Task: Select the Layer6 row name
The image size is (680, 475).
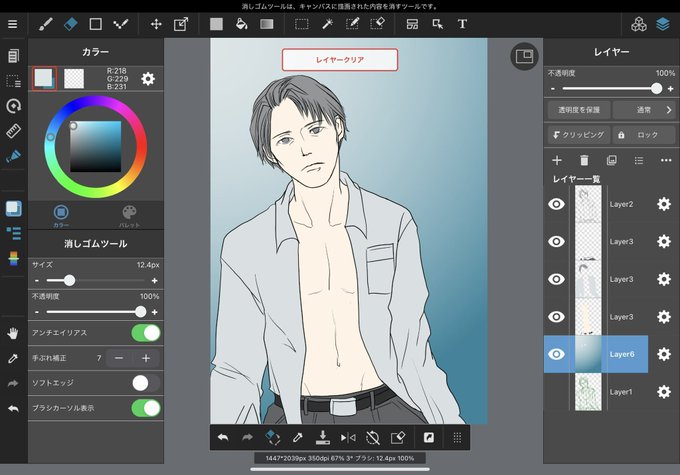Action: (622, 354)
